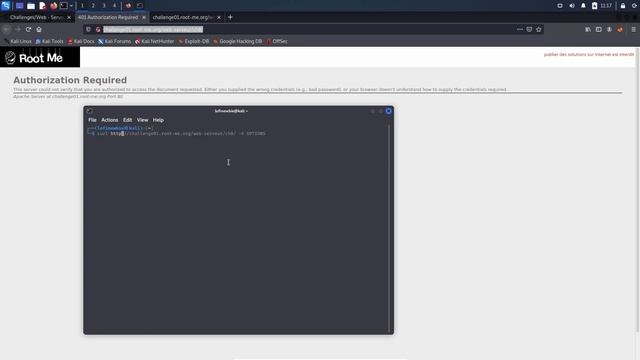Click the volume icon in system tray
The width and height of the screenshot is (640, 360).
[571, 6]
